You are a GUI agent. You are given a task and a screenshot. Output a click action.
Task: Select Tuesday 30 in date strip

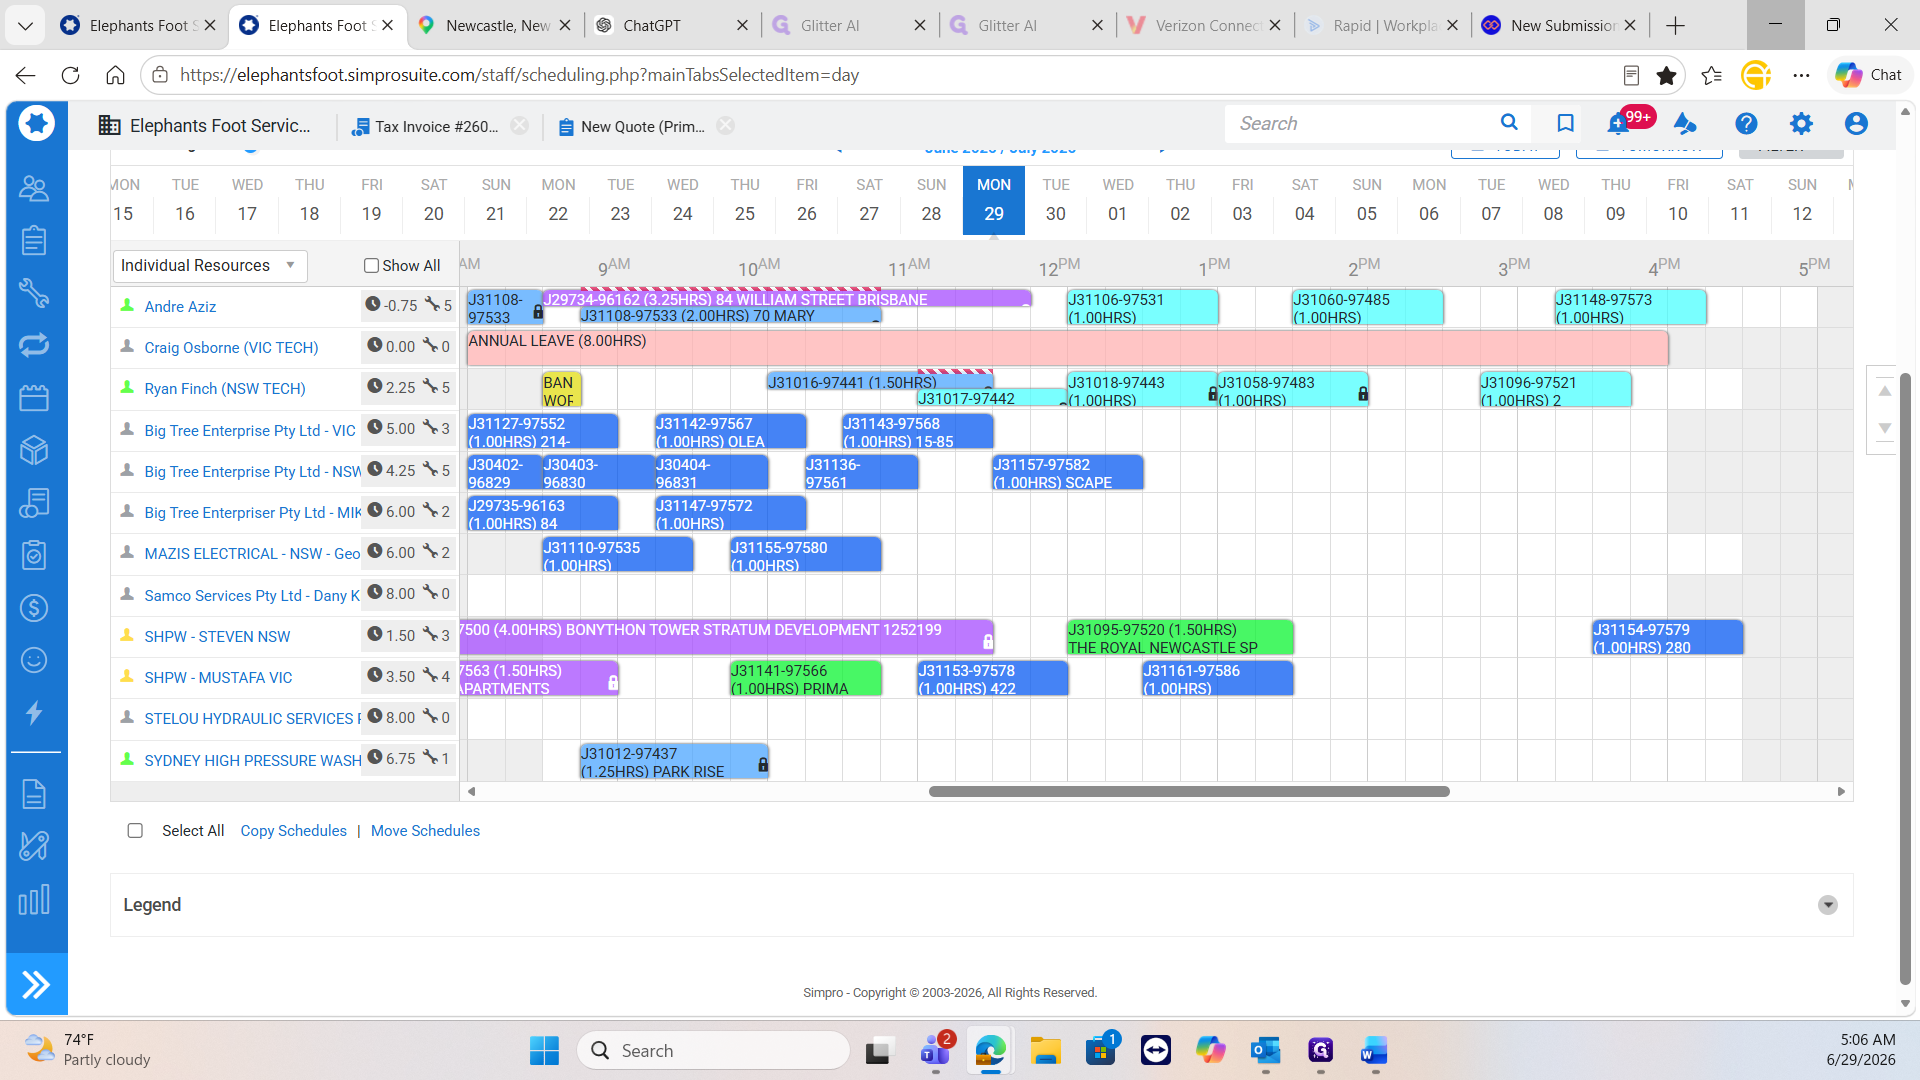[1056, 200]
